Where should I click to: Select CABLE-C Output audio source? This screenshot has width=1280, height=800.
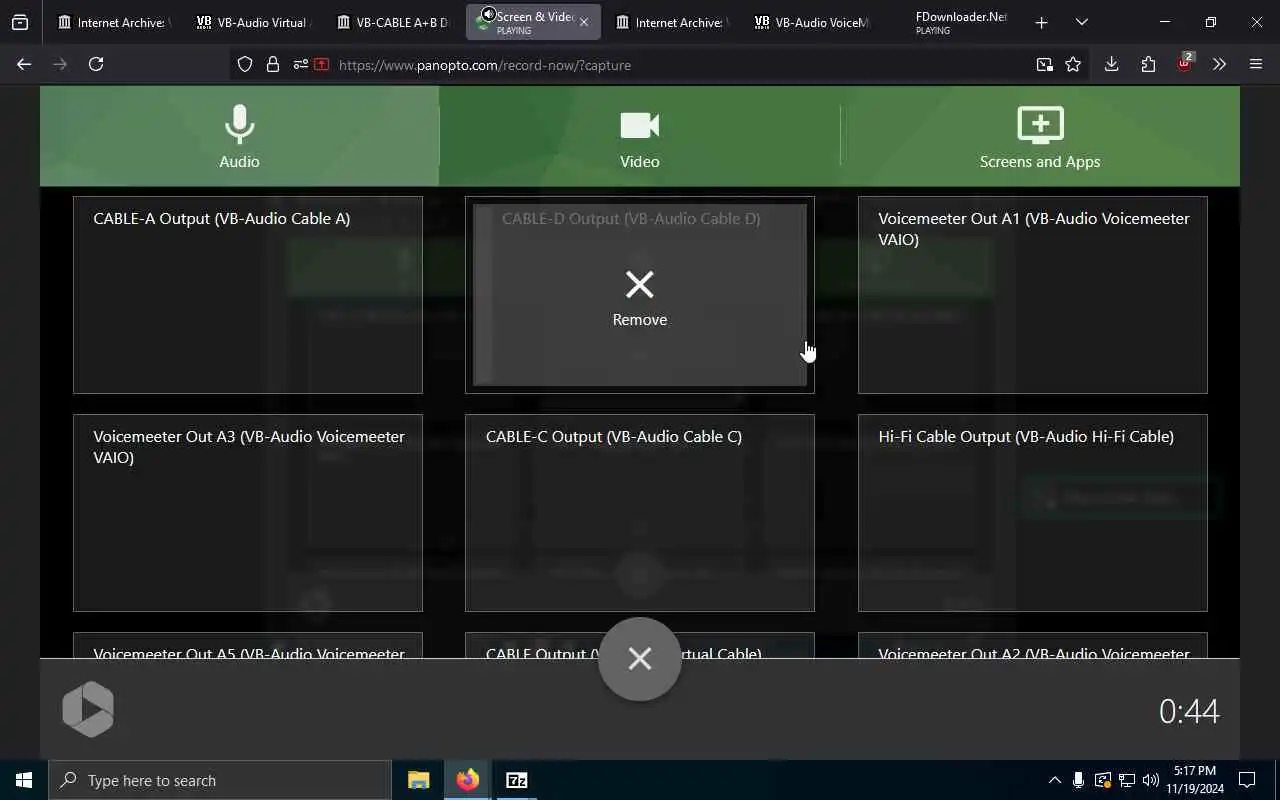[x=640, y=513]
